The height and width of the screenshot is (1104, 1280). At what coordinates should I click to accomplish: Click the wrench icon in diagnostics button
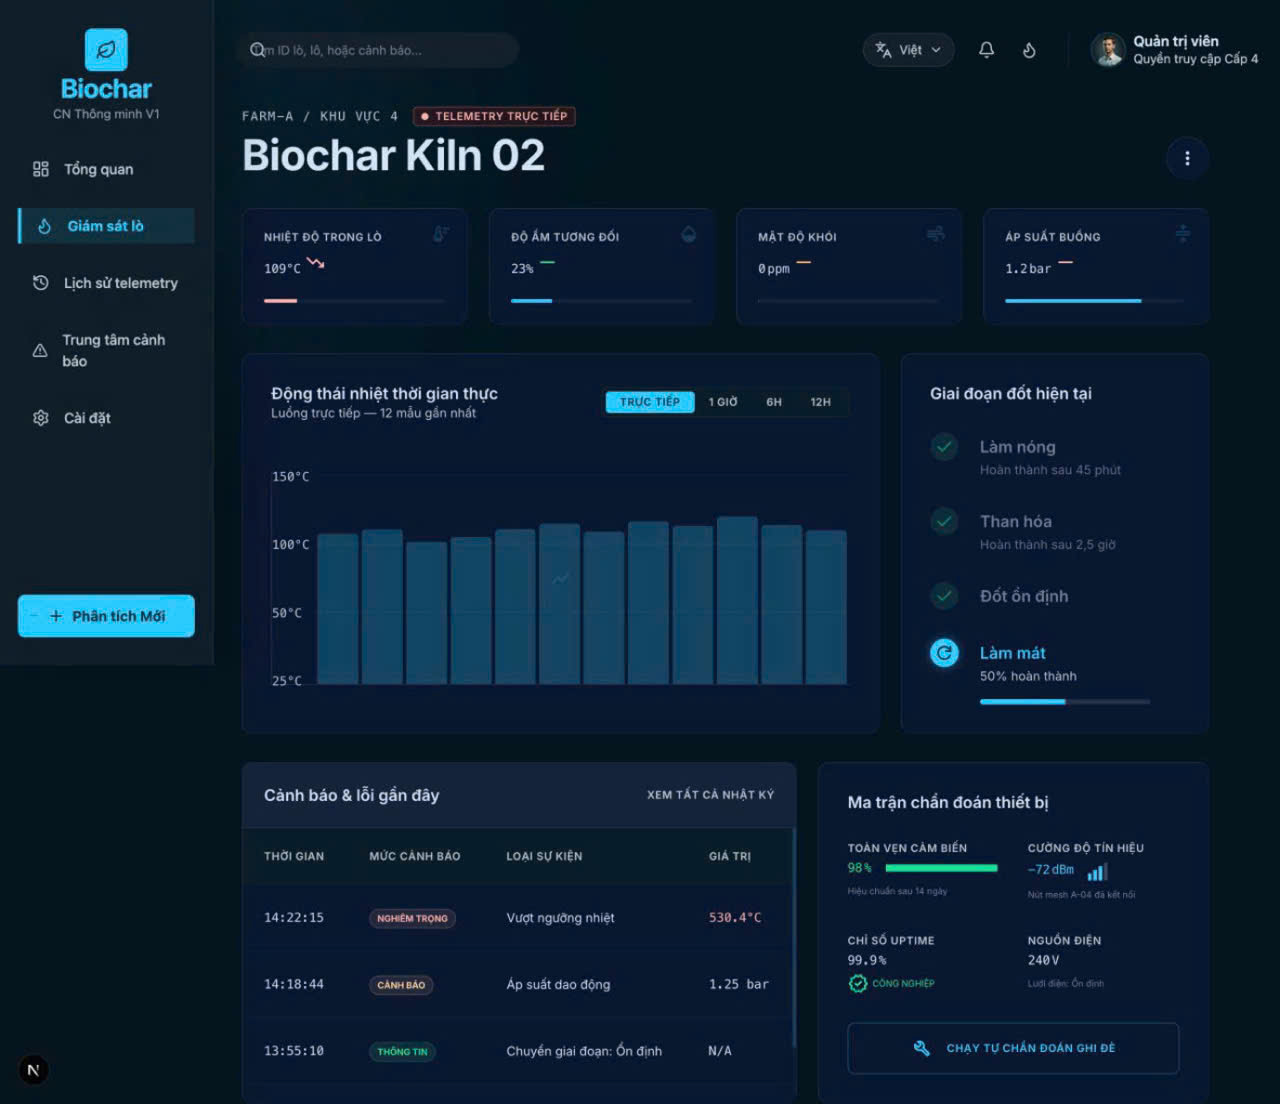coord(922,1048)
